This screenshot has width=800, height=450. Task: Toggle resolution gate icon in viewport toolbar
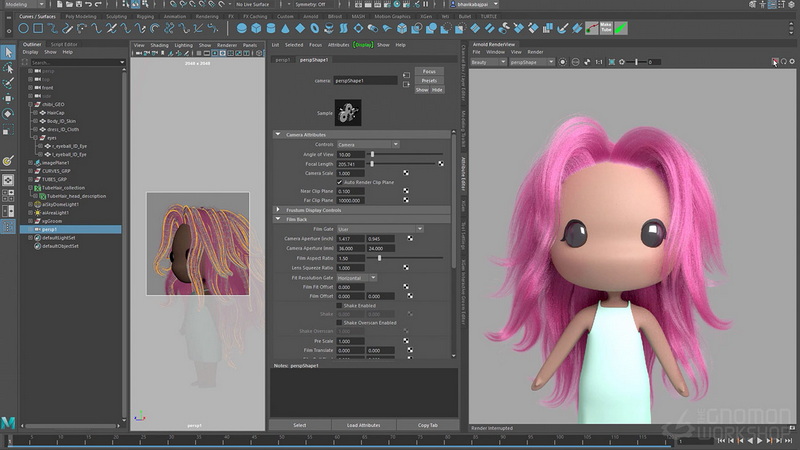click(x=215, y=53)
